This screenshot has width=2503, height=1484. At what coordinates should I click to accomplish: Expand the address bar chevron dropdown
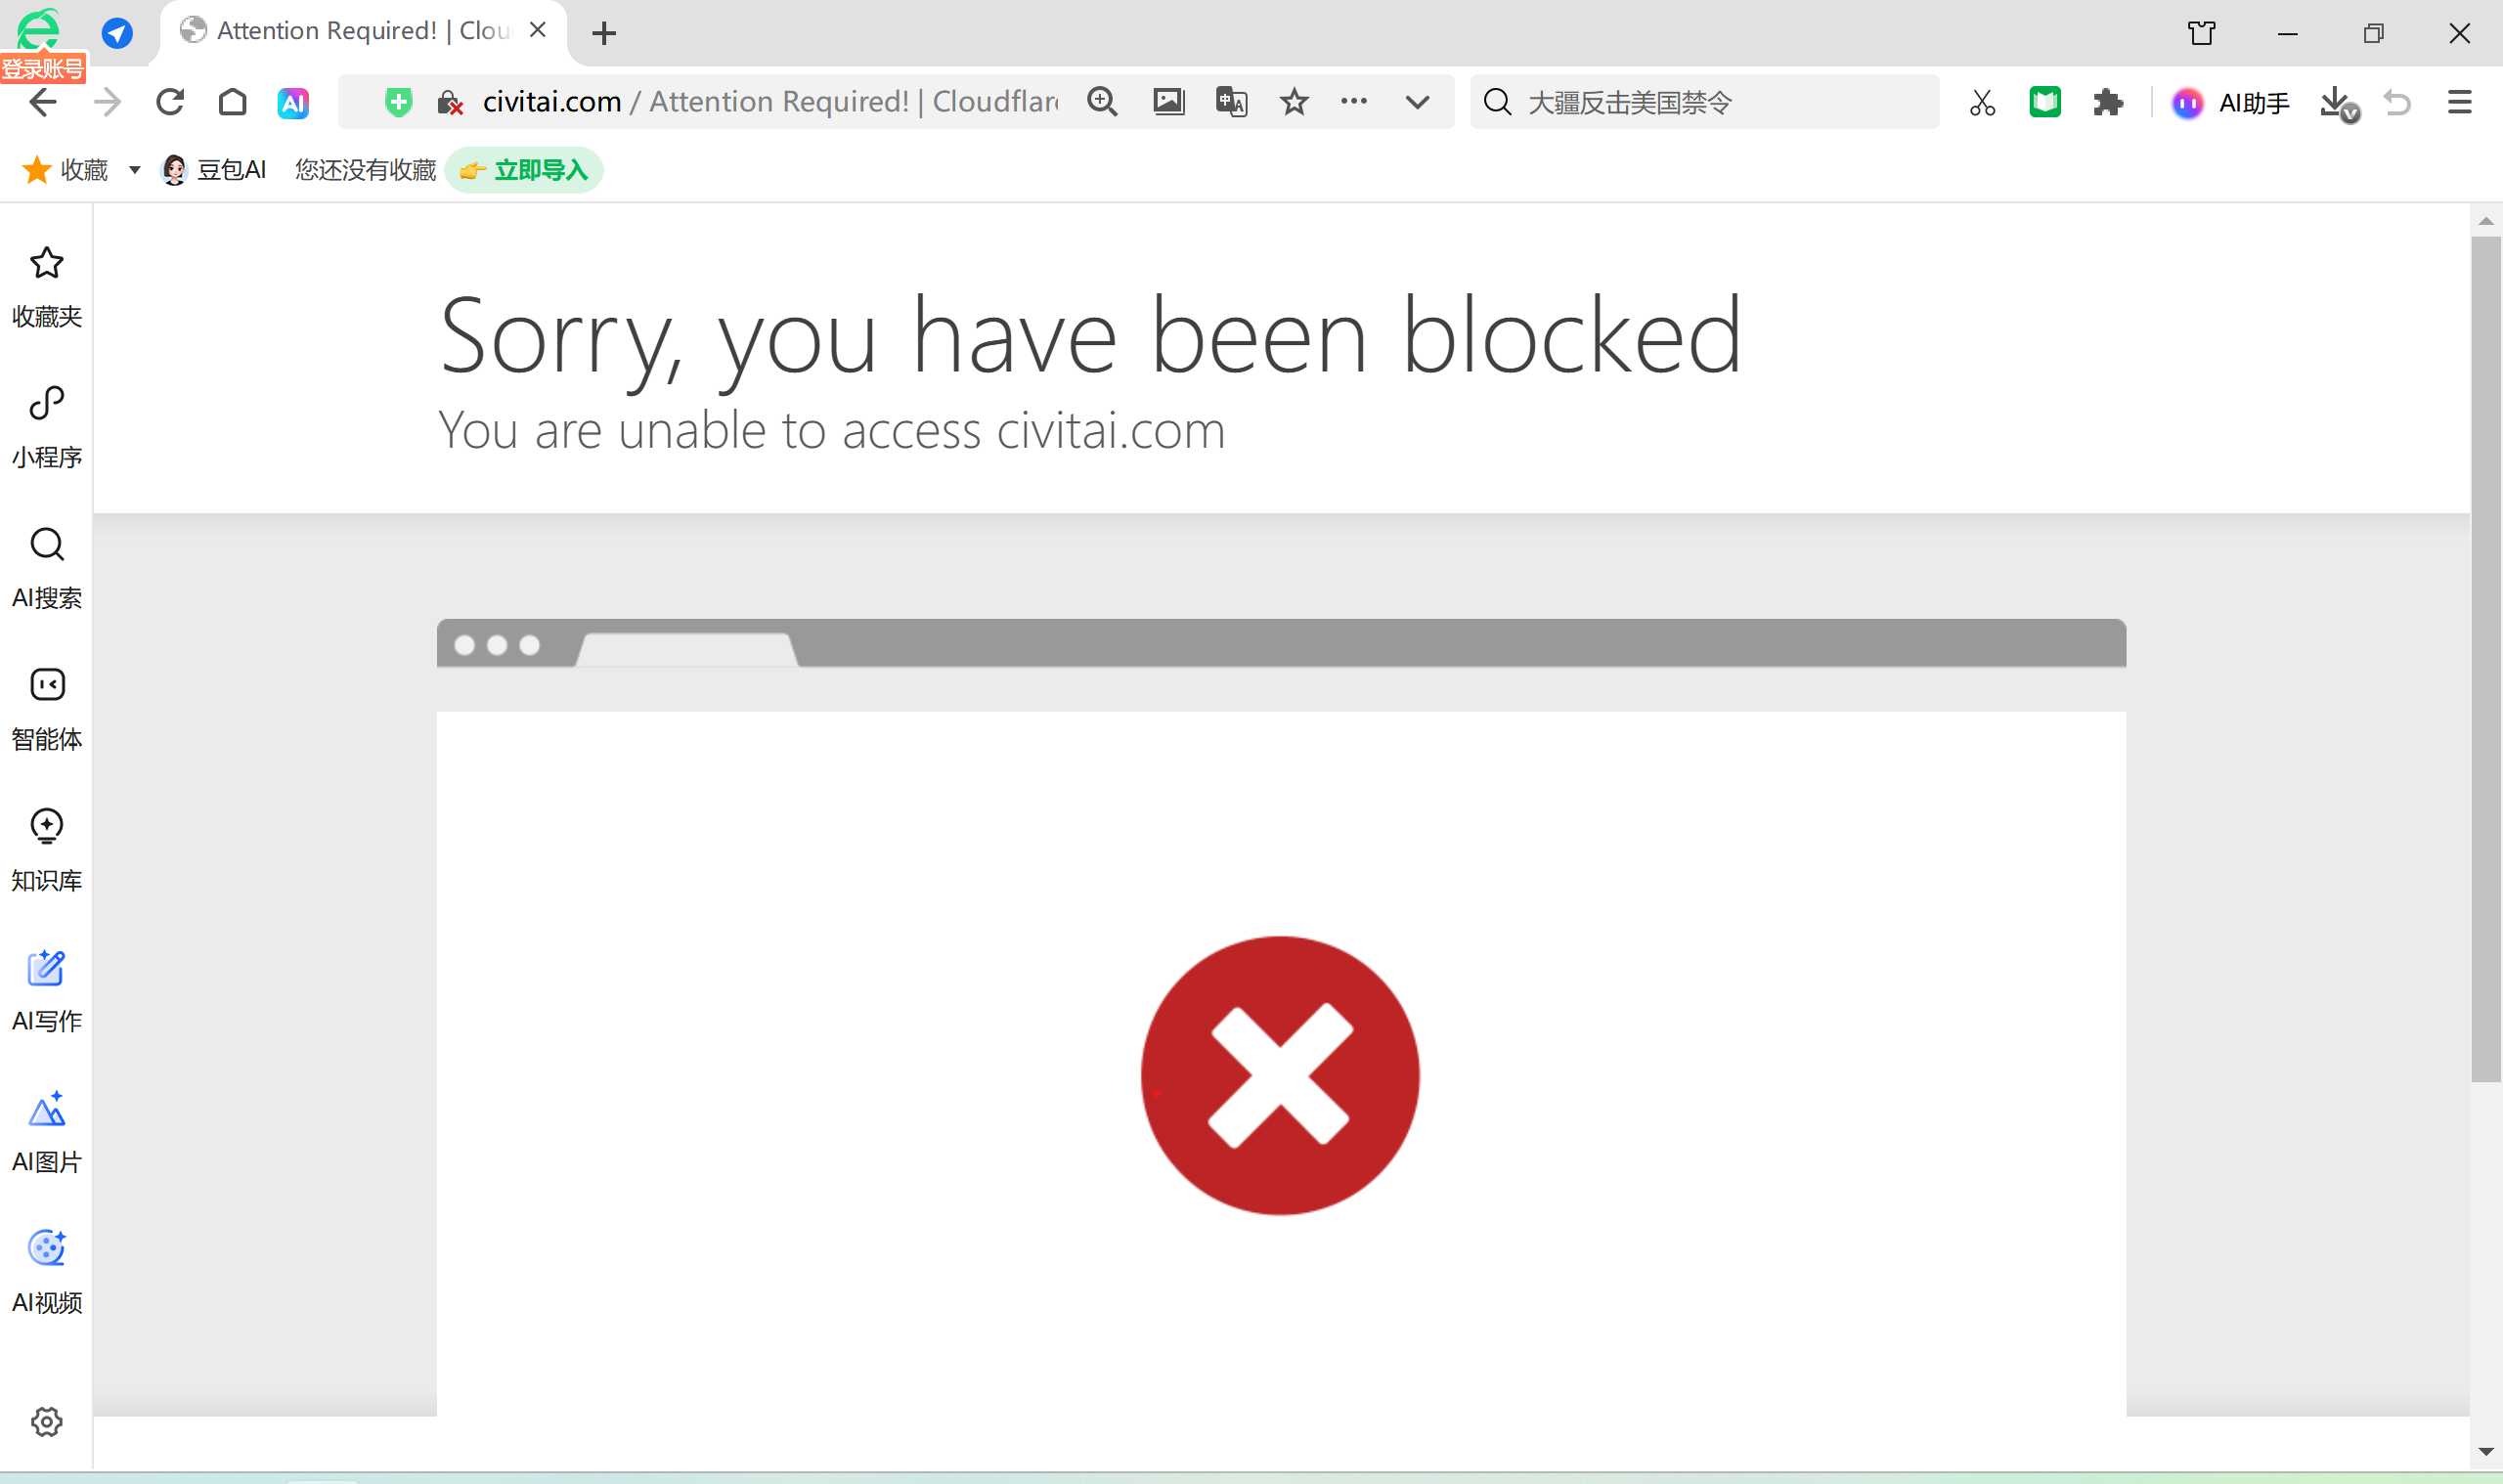1417,102
